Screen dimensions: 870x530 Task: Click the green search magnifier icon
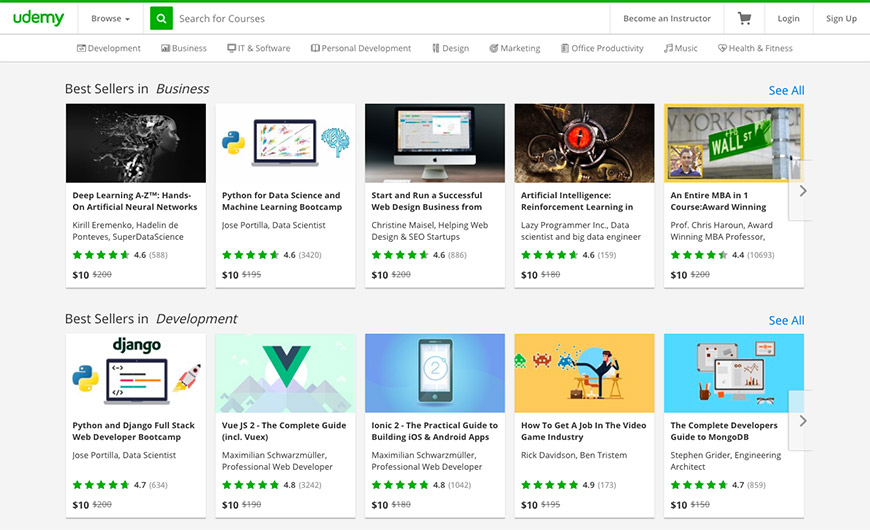tap(161, 18)
